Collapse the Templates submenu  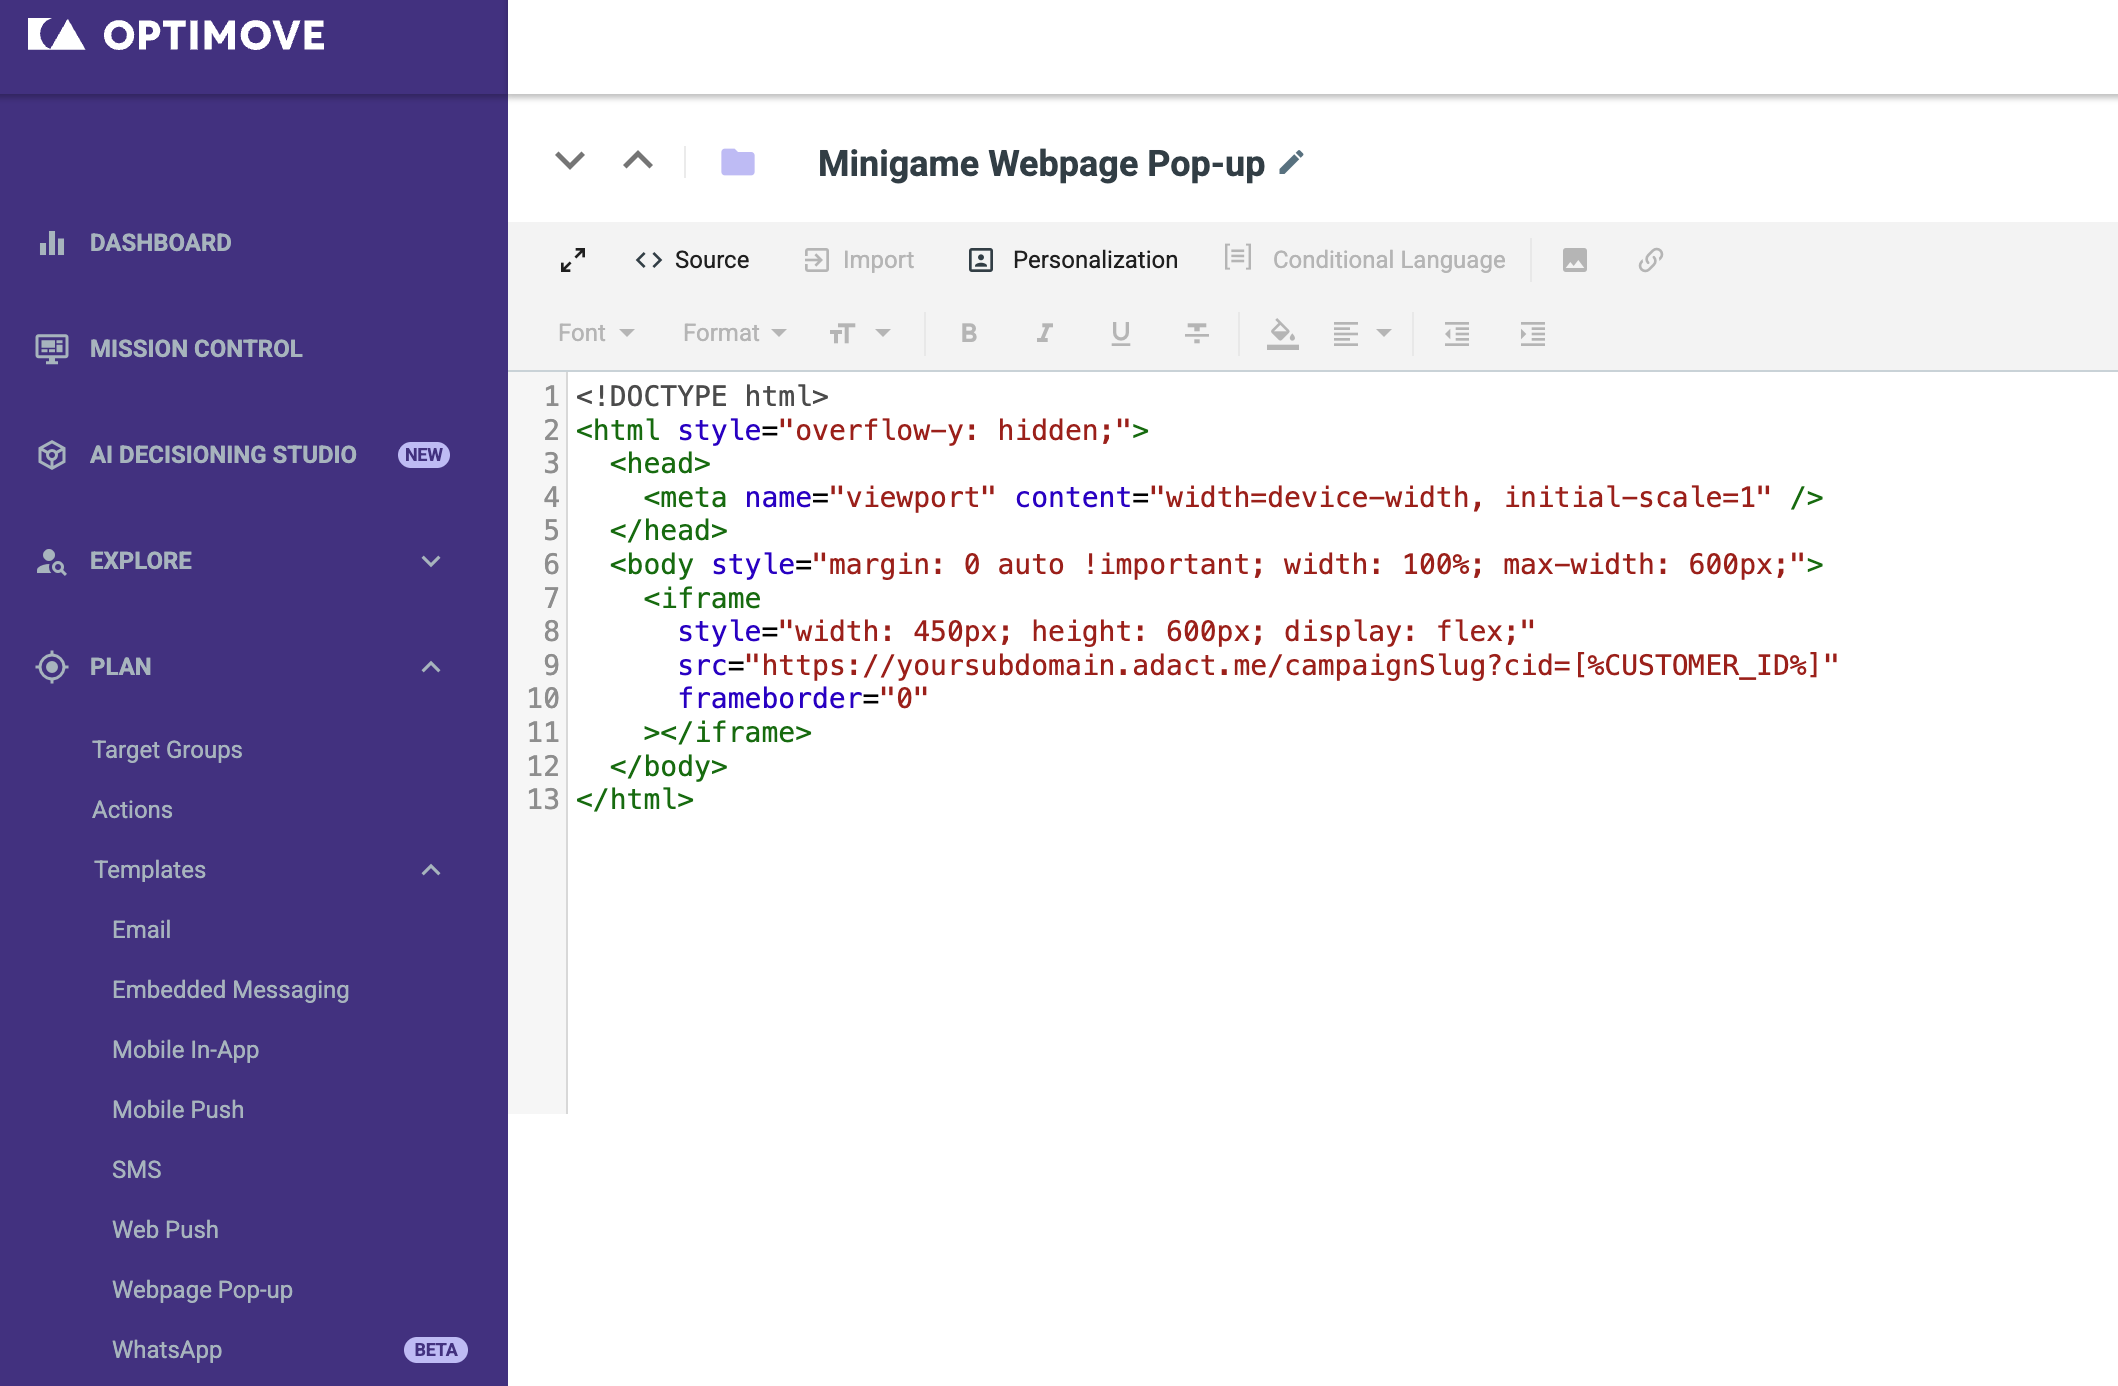pos(431,870)
